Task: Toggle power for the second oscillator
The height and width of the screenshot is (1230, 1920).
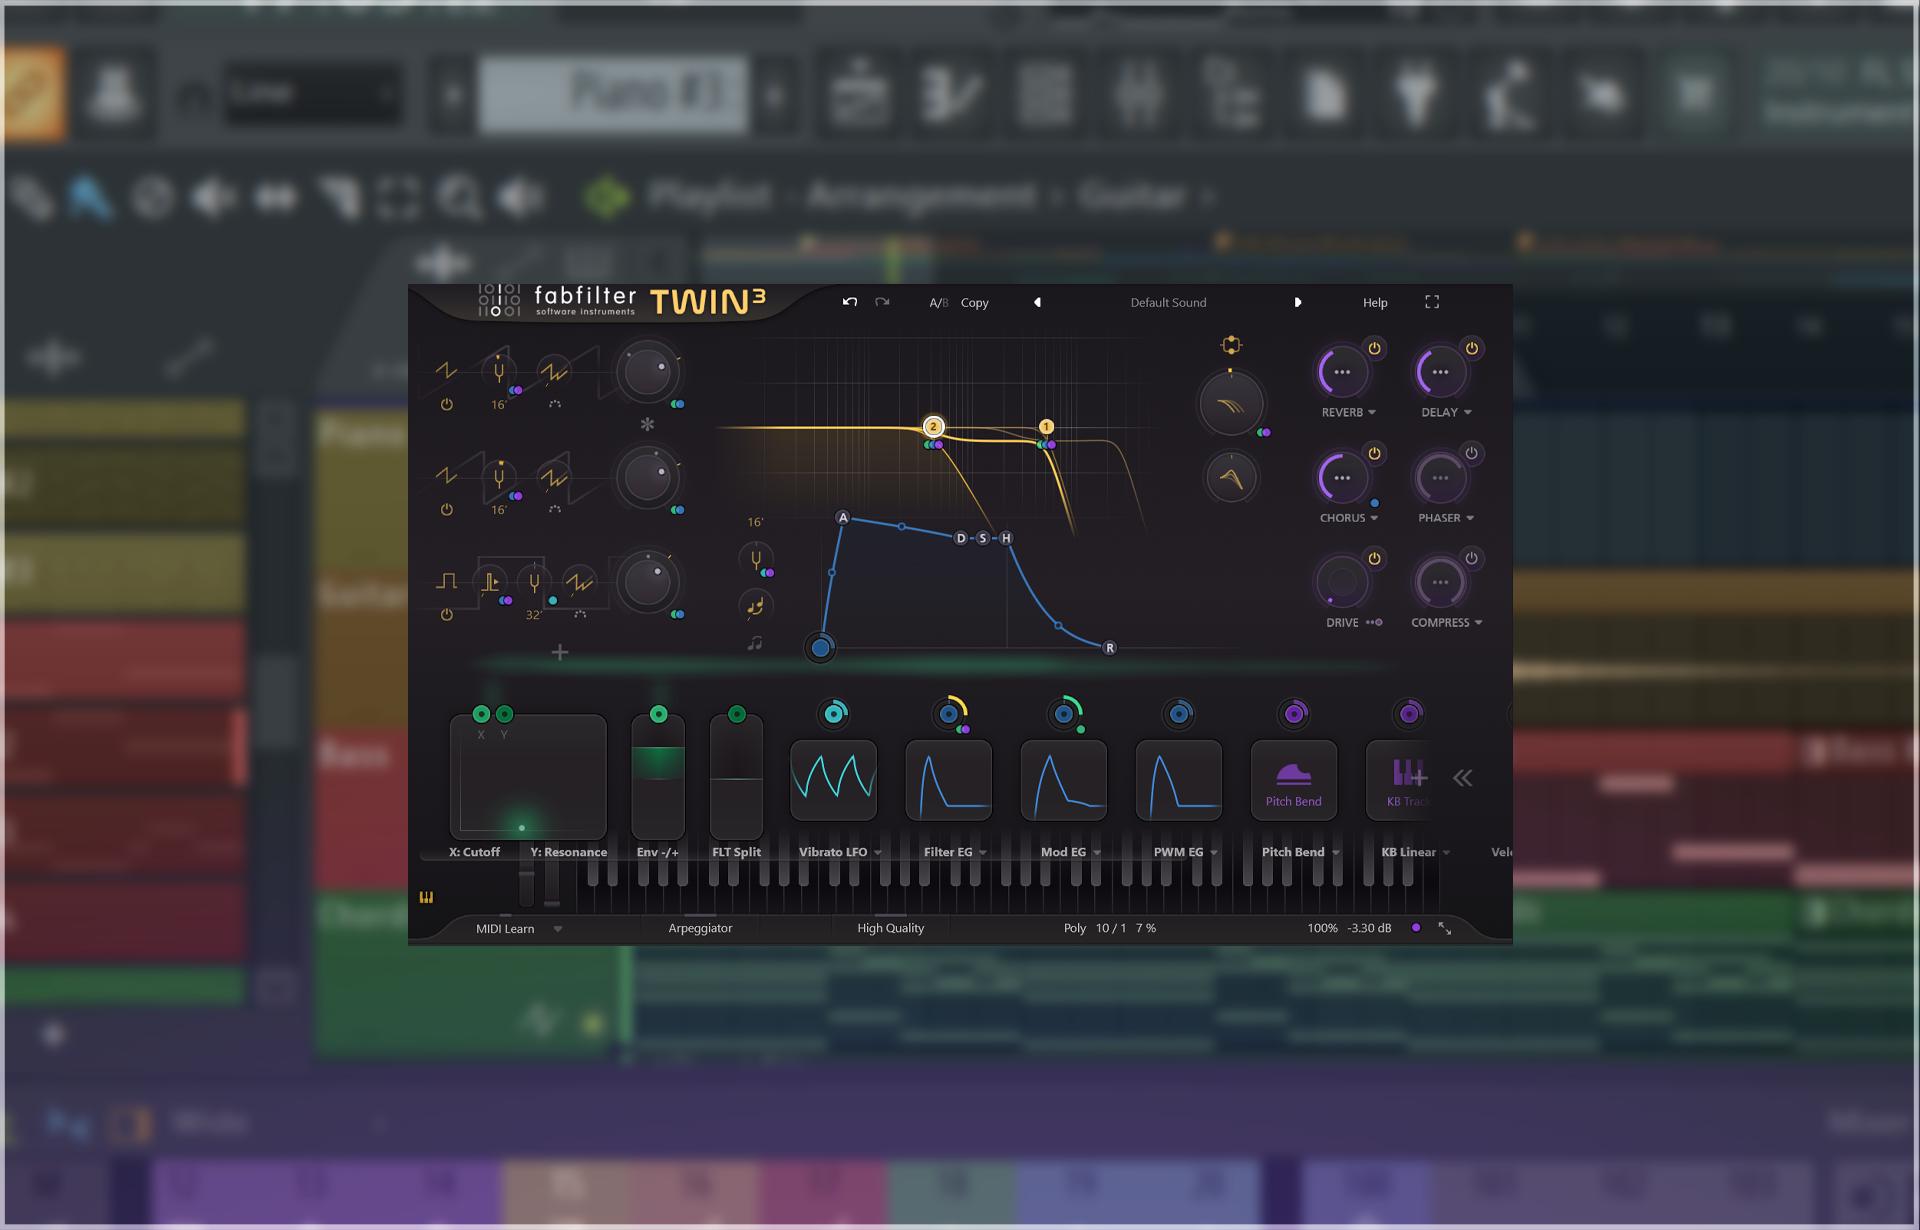Action: pyautogui.click(x=447, y=510)
